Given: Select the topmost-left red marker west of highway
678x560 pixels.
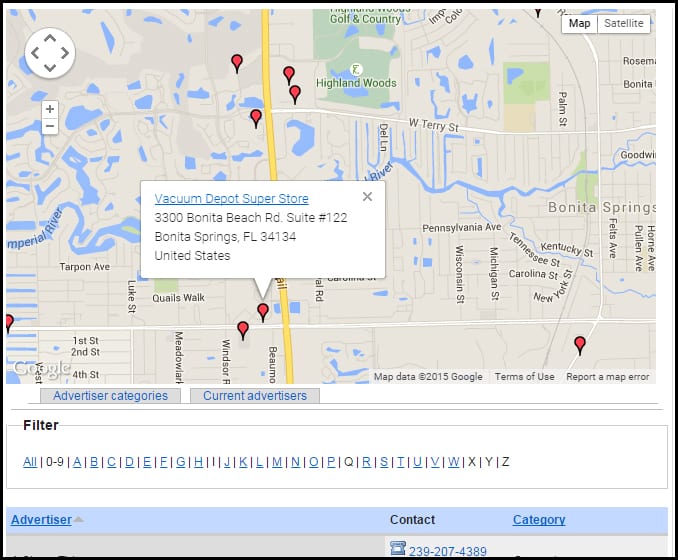Looking at the screenshot, I should click(x=237, y=64).
